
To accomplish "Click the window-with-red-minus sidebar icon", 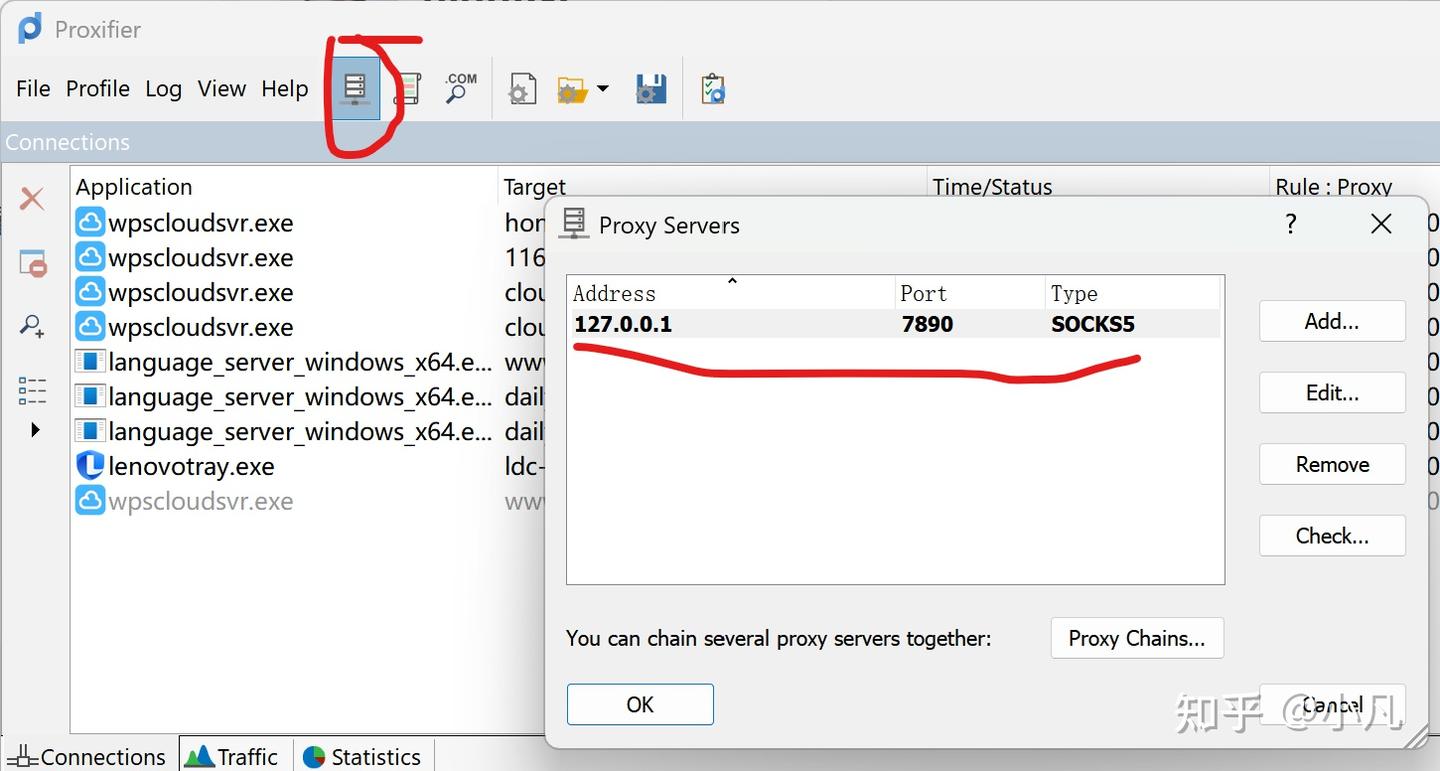I will coord(33,263).
